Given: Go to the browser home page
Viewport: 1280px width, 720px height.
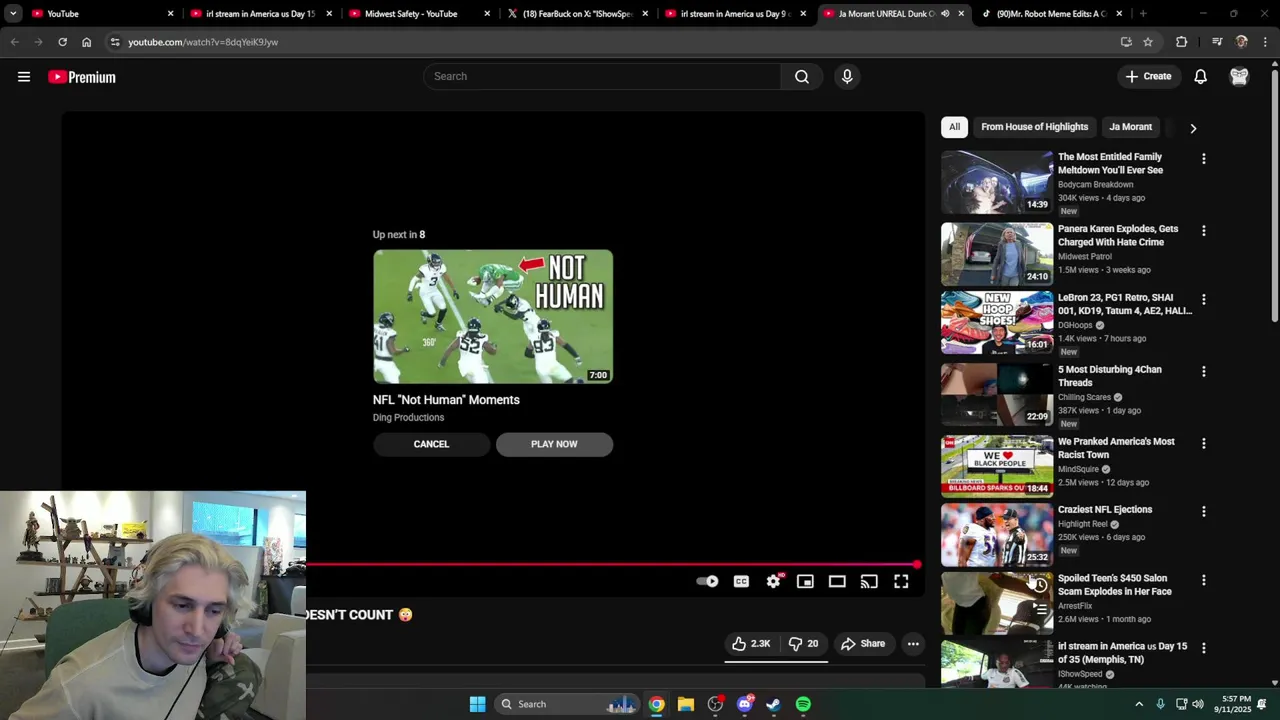Looking at the screenshot, I should pyautogui.click(x=87, y=42).
